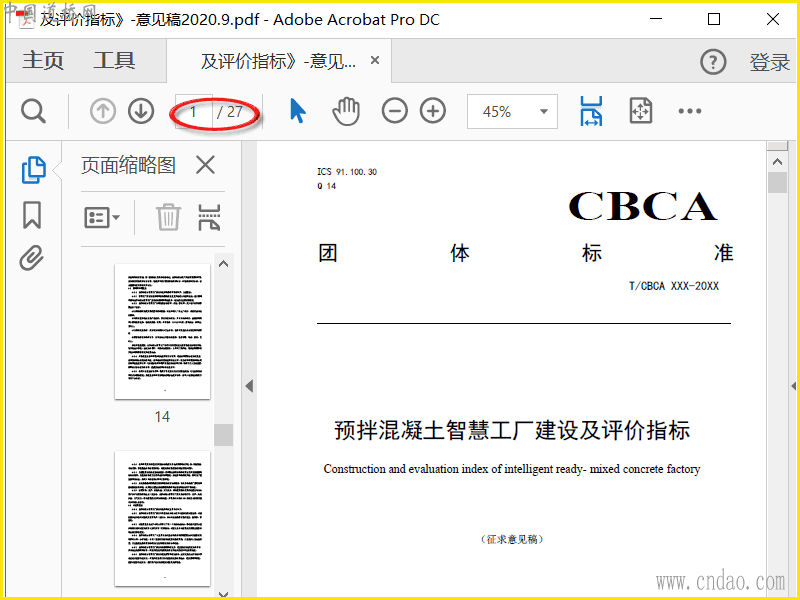The width and height of the screenshot is (800, 600).
Task: Click the thumbnail panel print pages icon
Action: [209, 217]
